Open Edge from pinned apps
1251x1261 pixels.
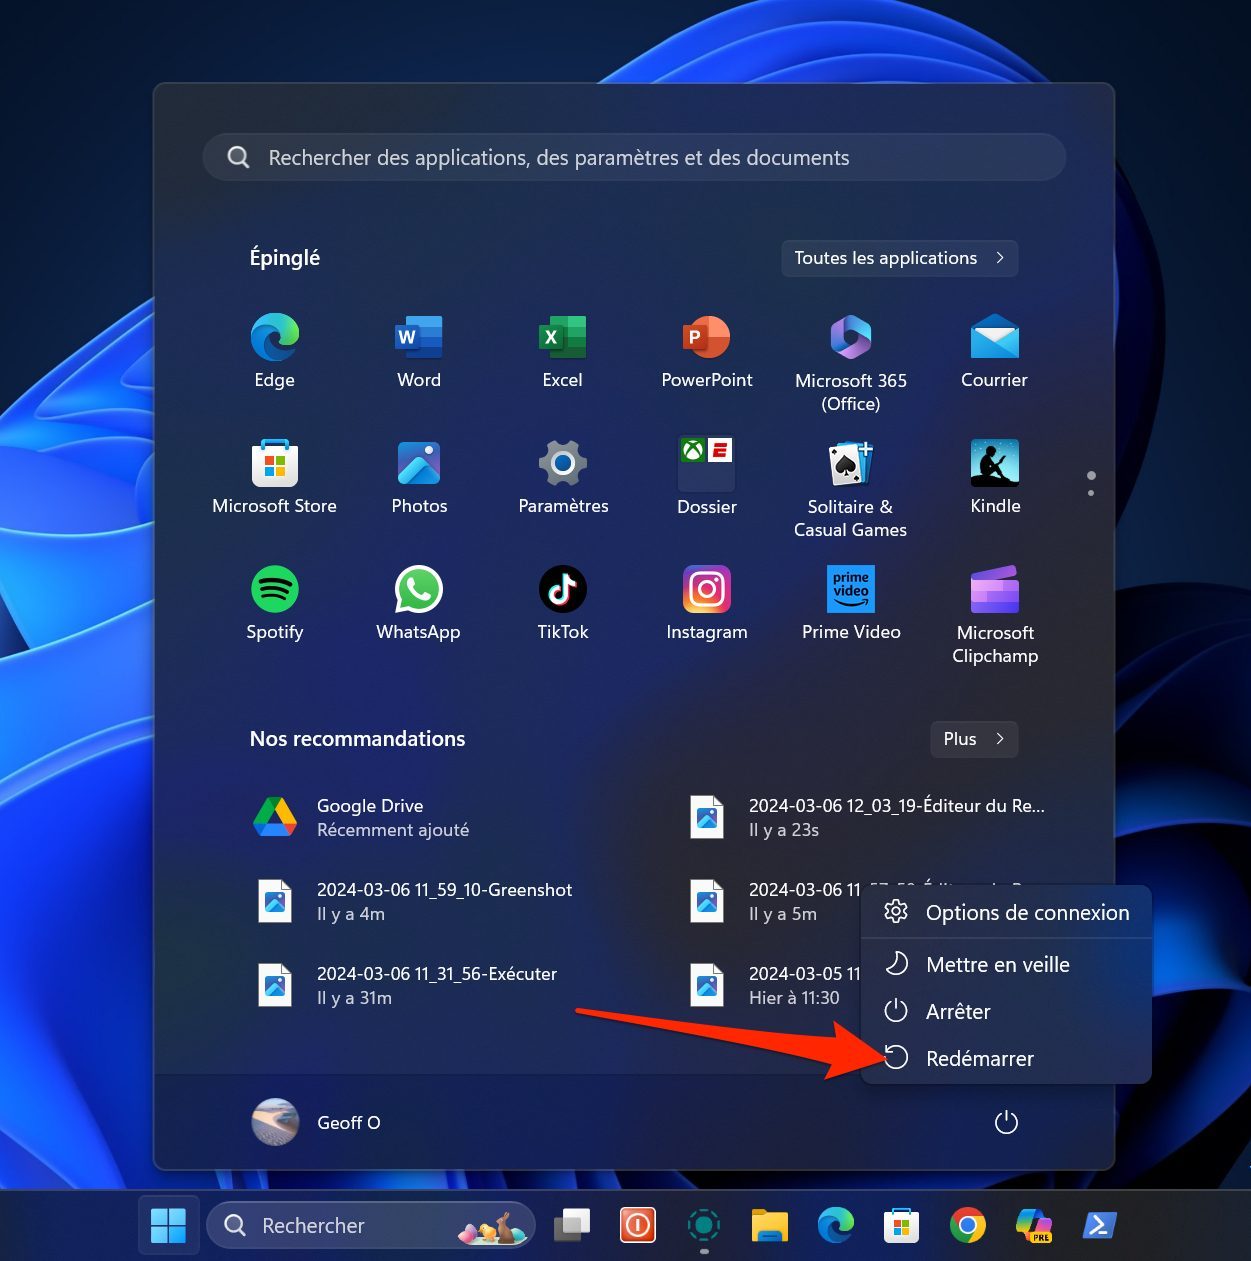(x=275, y=350)
